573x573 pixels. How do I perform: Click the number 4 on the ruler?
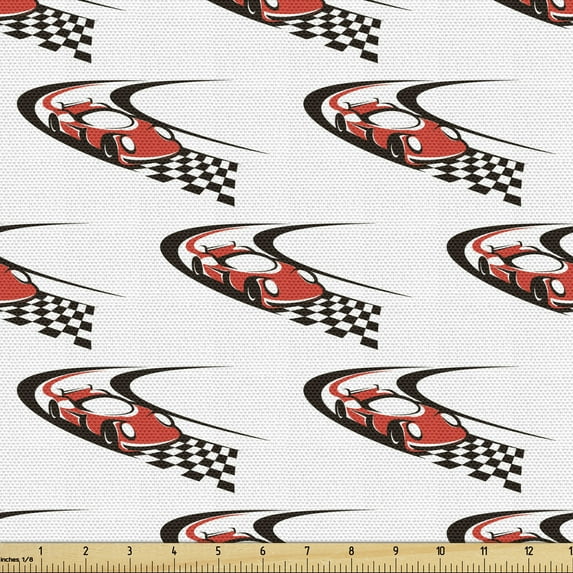[174, 551]
